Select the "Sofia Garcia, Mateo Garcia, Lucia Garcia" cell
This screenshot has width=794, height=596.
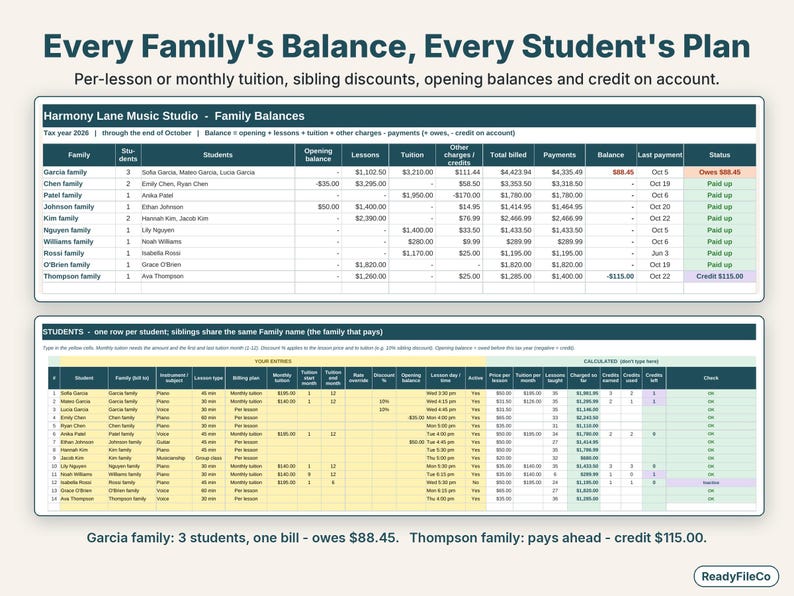[x=218, y=172]
